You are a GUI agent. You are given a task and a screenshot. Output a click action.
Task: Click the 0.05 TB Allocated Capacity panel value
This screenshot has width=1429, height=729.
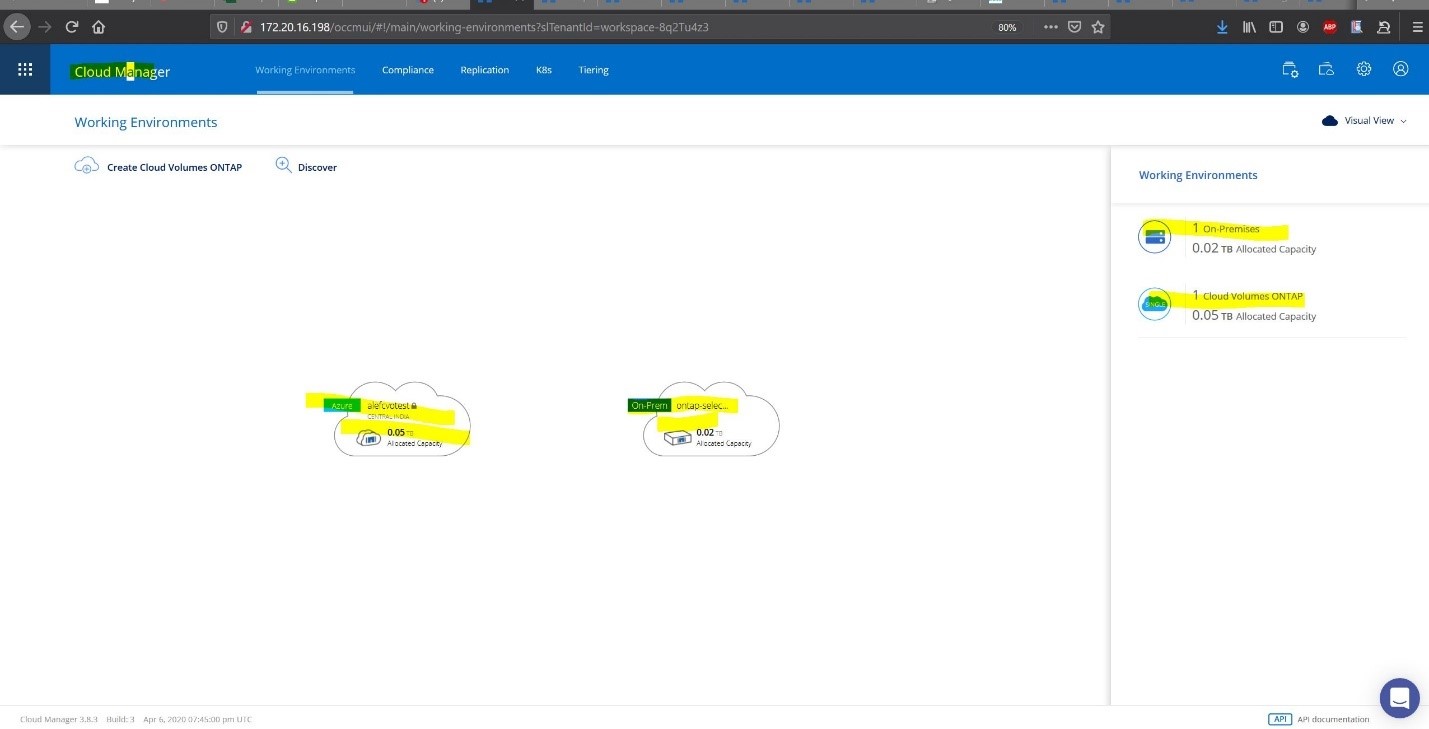(x=1254, y=315)
